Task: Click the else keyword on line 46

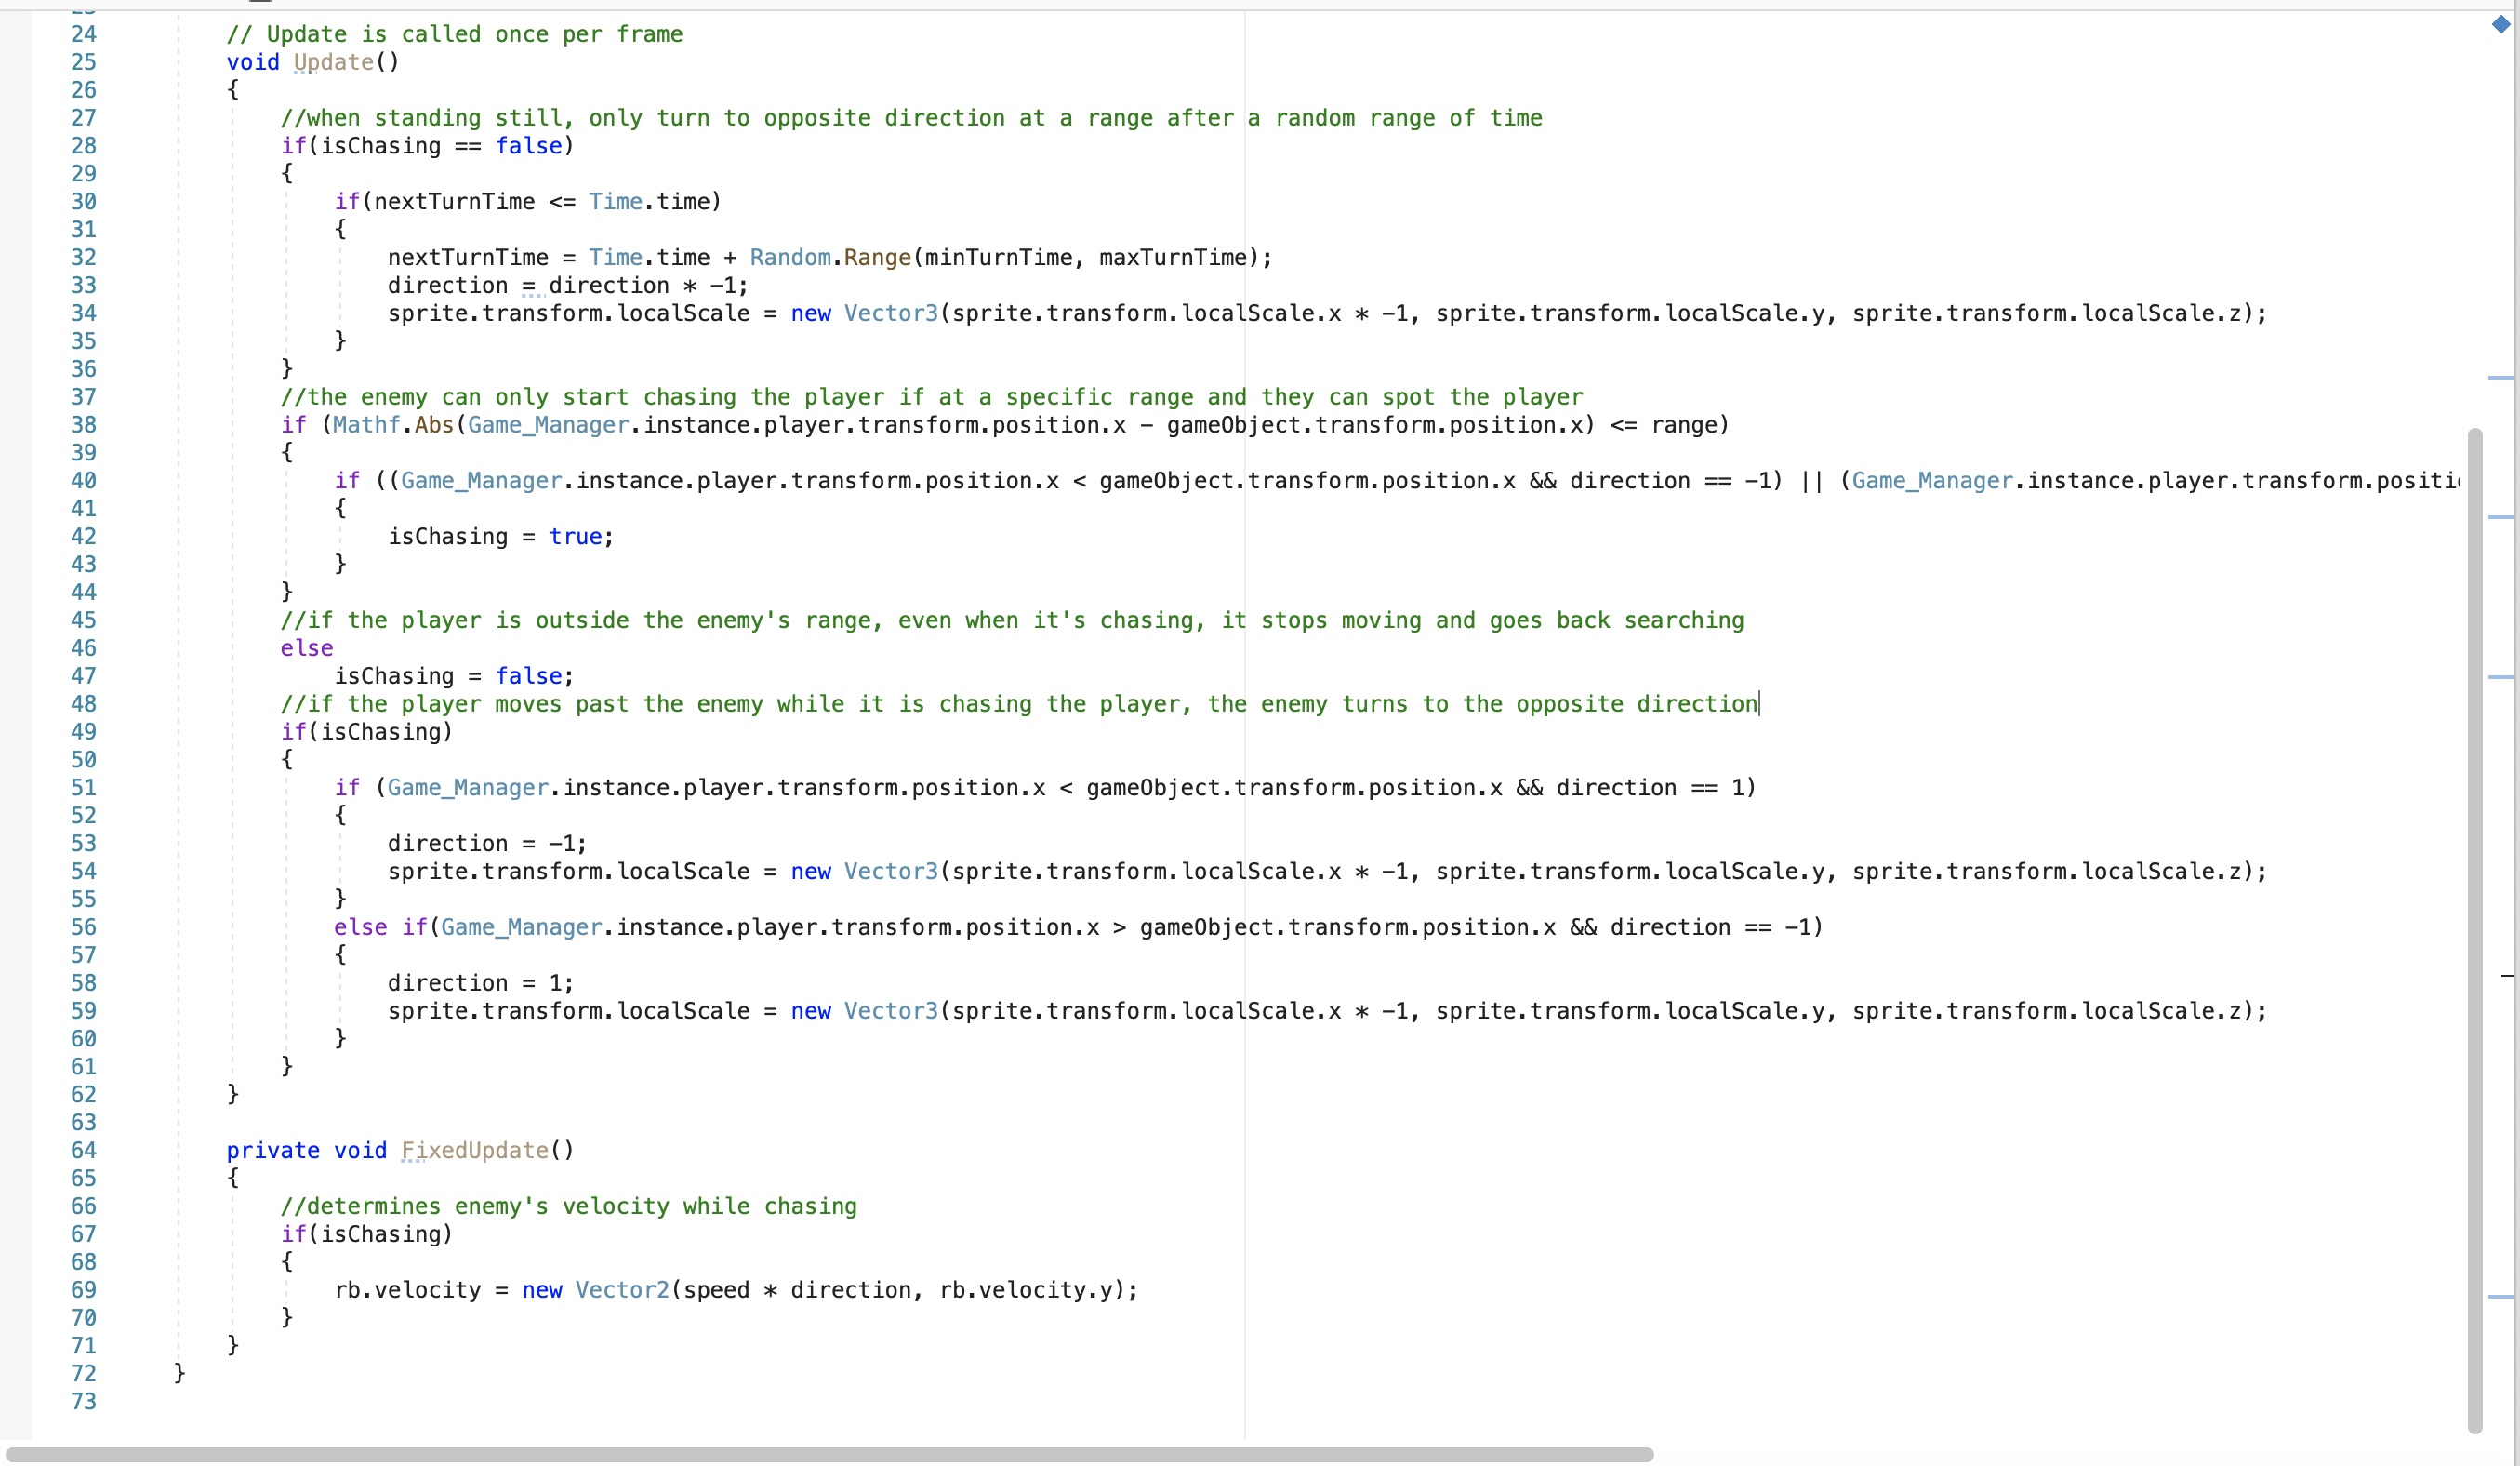Action: [x=306, y=648]
